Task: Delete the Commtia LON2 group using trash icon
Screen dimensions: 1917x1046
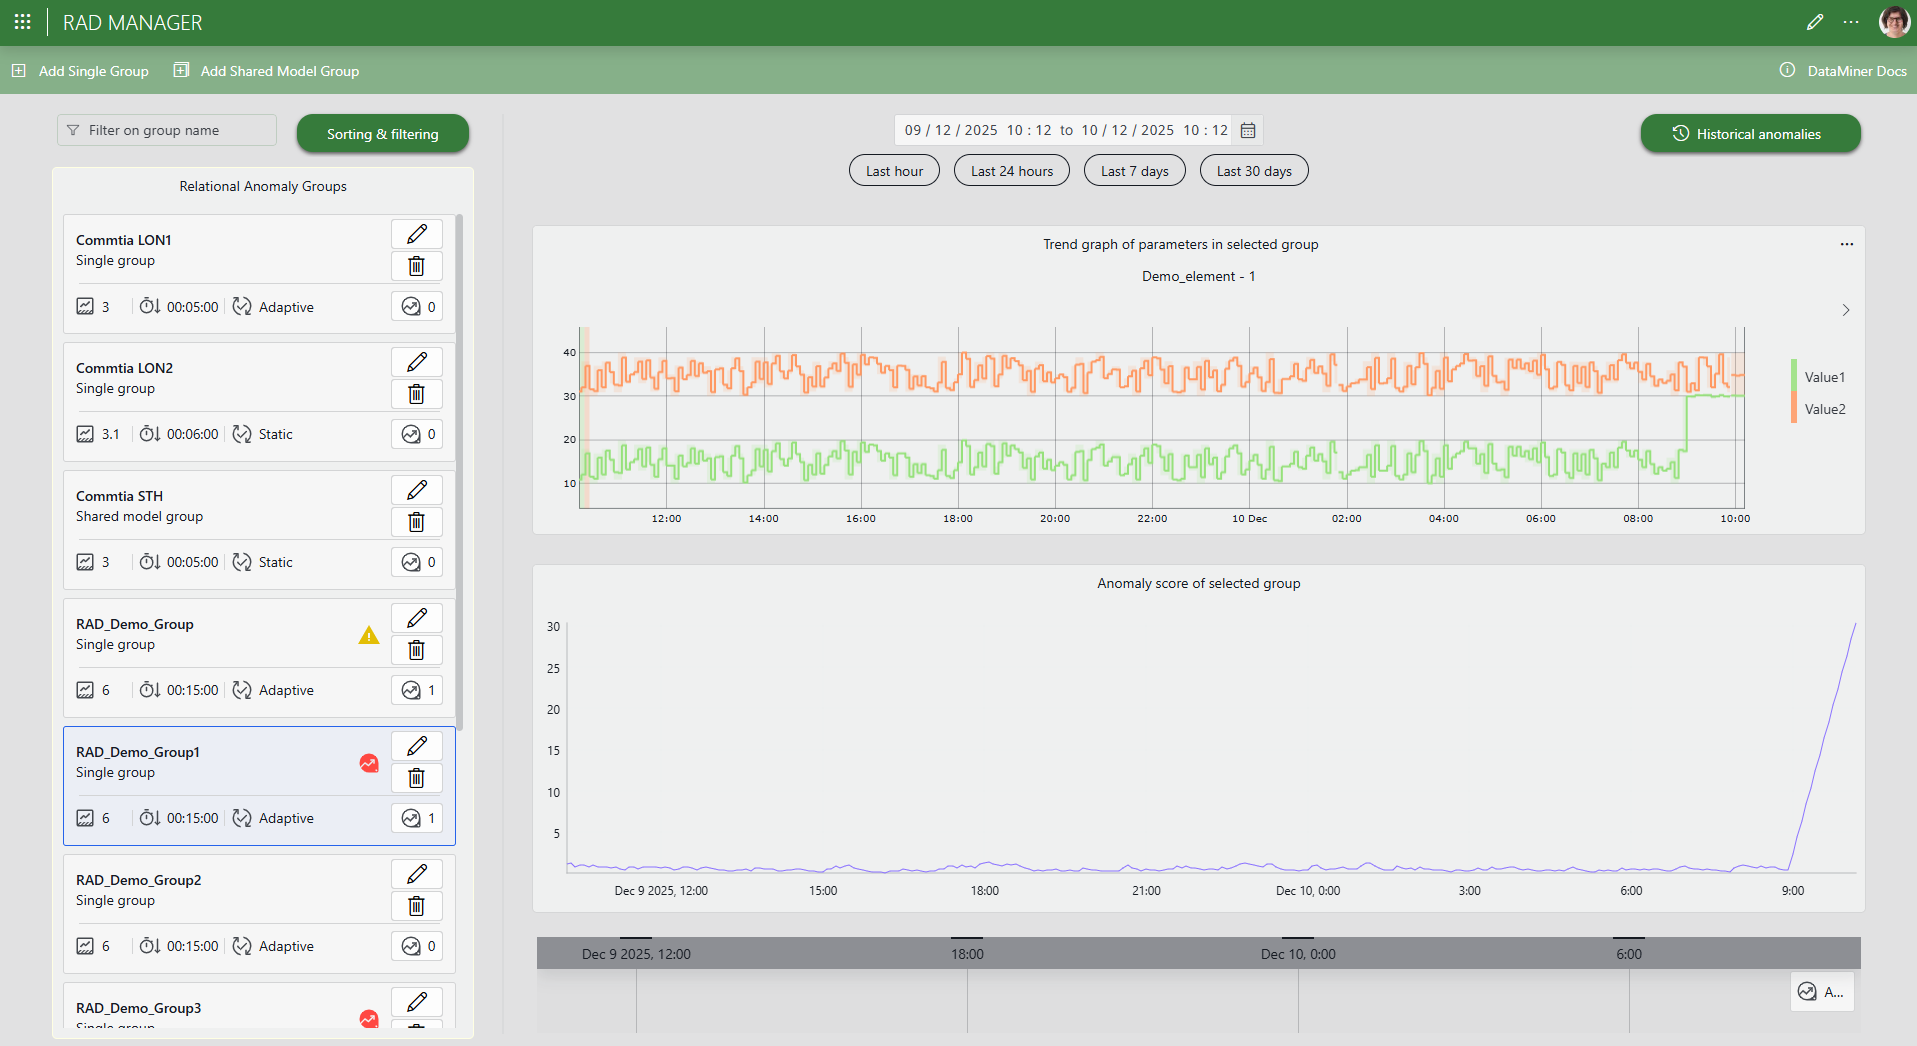Action: 416,393
